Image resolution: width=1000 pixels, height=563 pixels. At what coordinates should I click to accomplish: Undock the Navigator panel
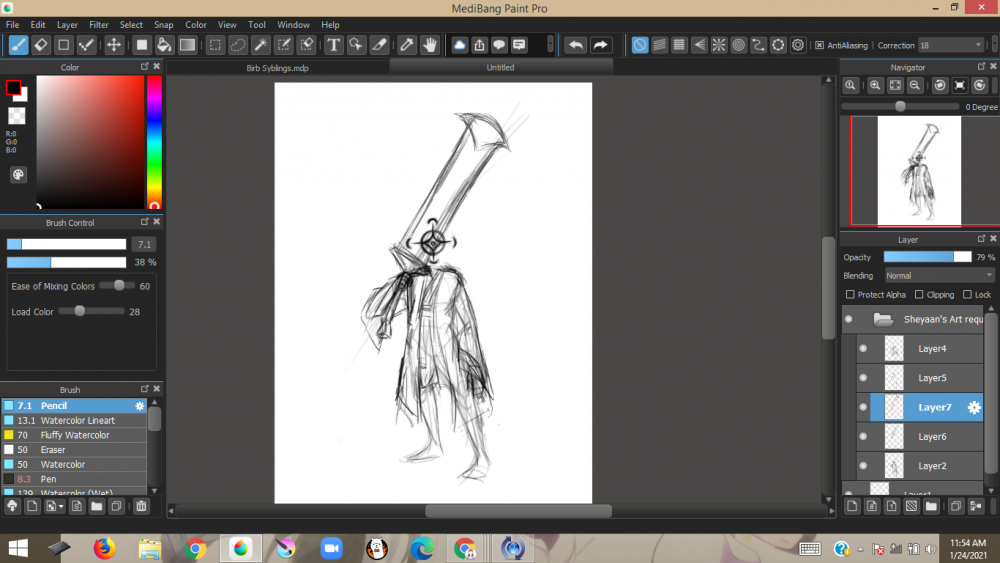coord(982,66)
